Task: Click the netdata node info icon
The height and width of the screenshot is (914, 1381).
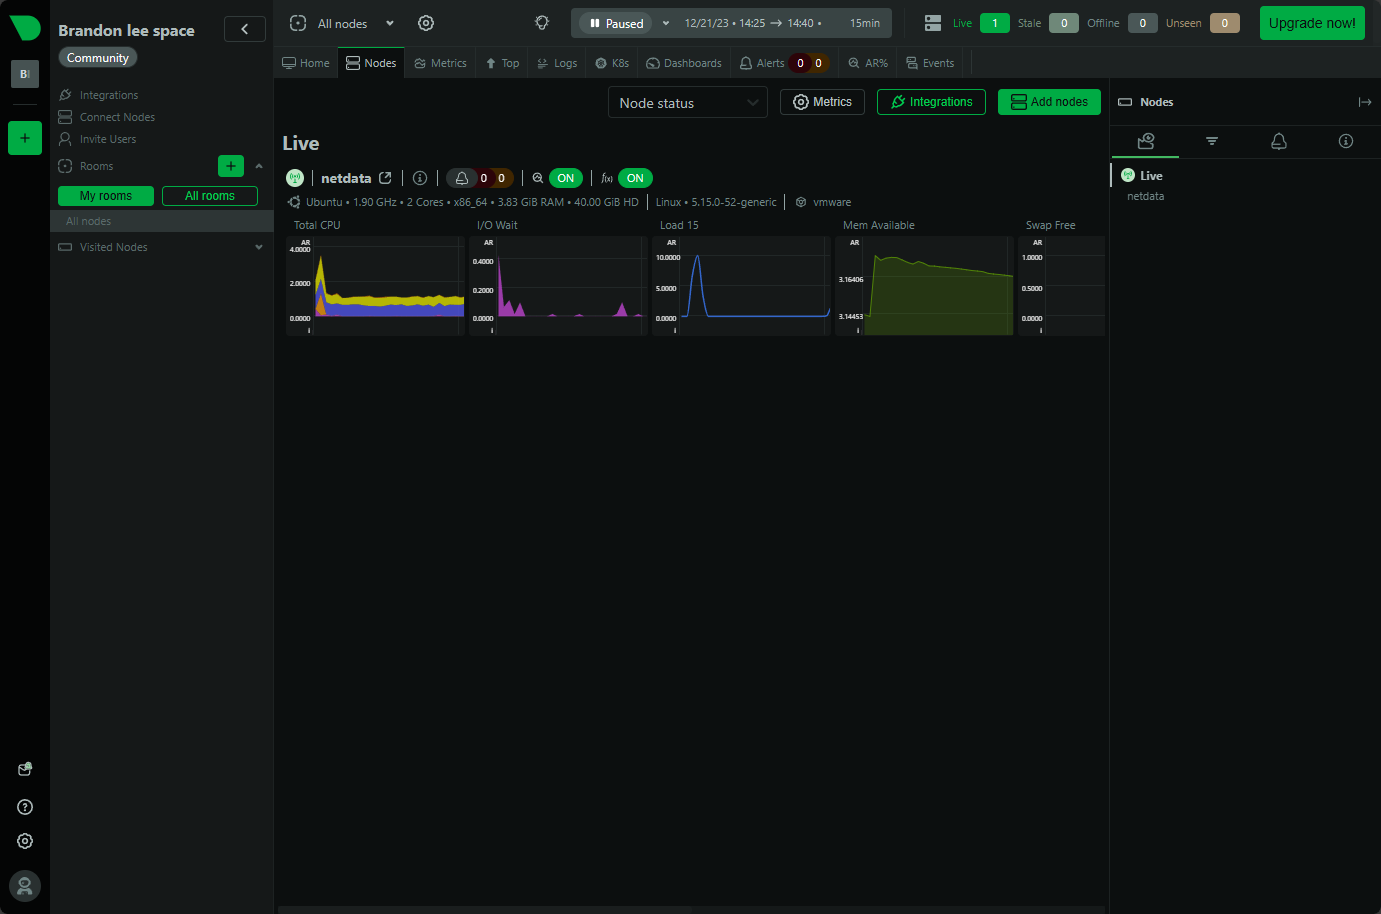Action: pyautogui.click(x=420, y=178)
